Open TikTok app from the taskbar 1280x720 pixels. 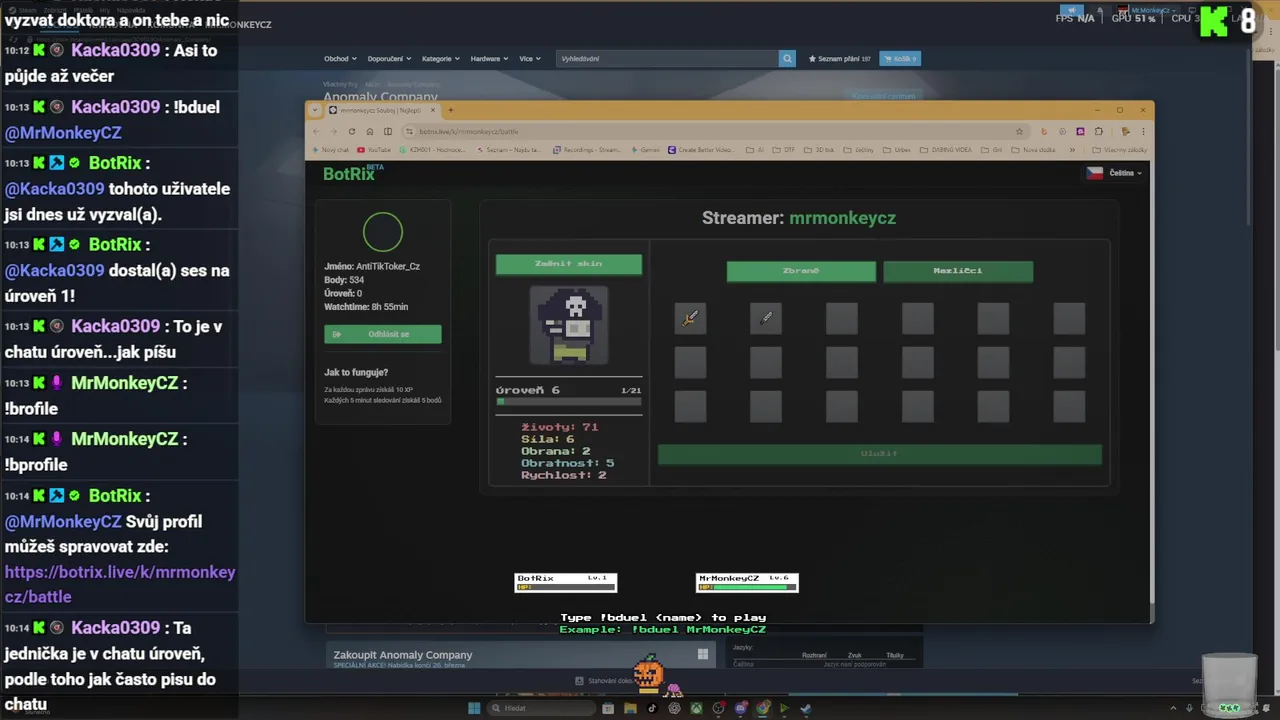(652, 708)
